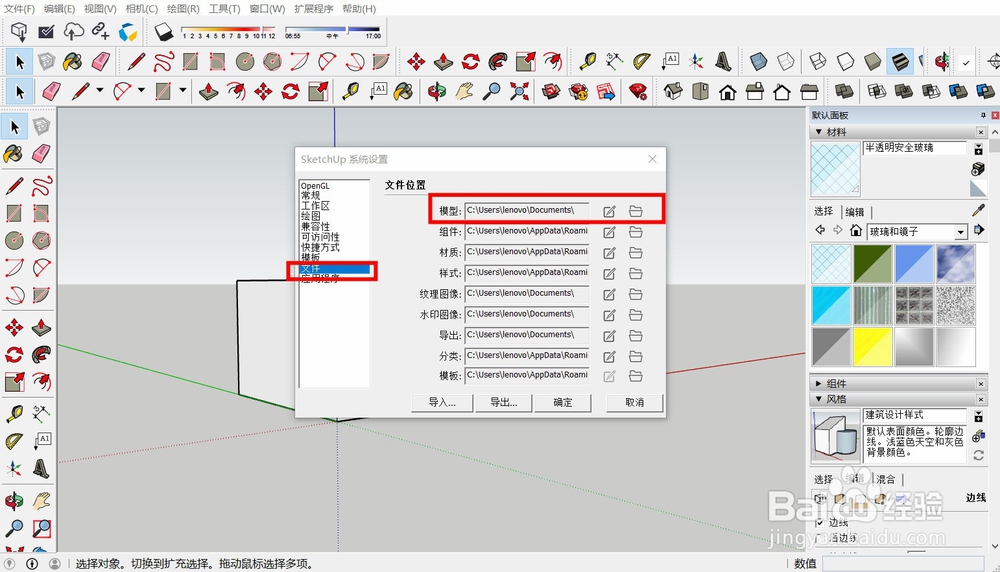Switch to style 混合 tab
The height and width of the screenshot is (572, 1000).
(885, 479)
